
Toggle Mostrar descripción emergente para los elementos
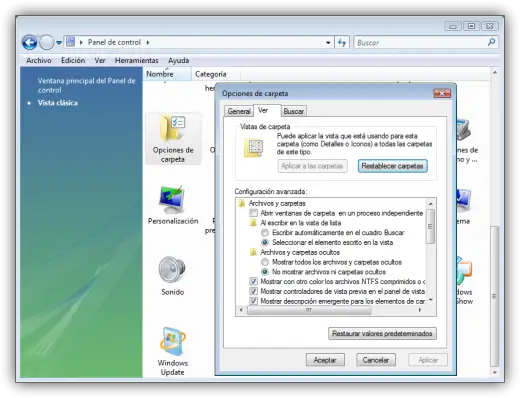(254, 301)
